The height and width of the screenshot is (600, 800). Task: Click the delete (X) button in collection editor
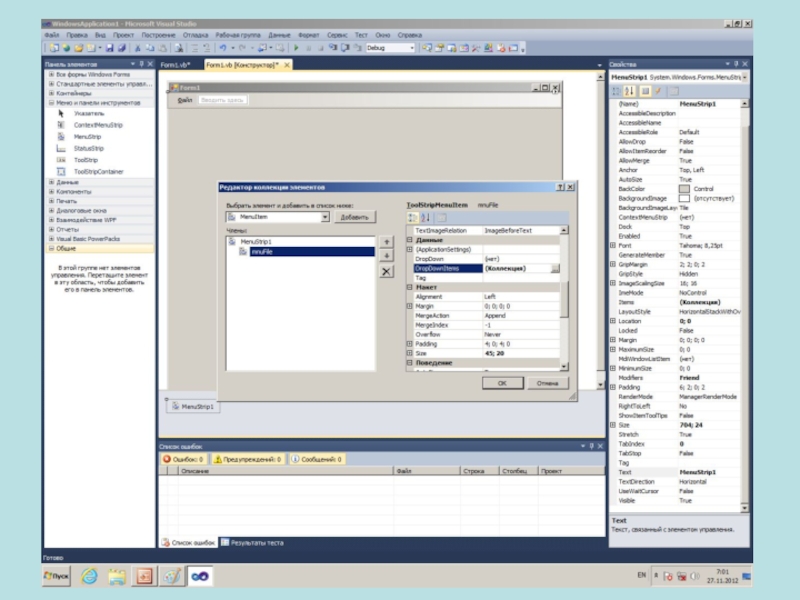click(x=387, y=271)
